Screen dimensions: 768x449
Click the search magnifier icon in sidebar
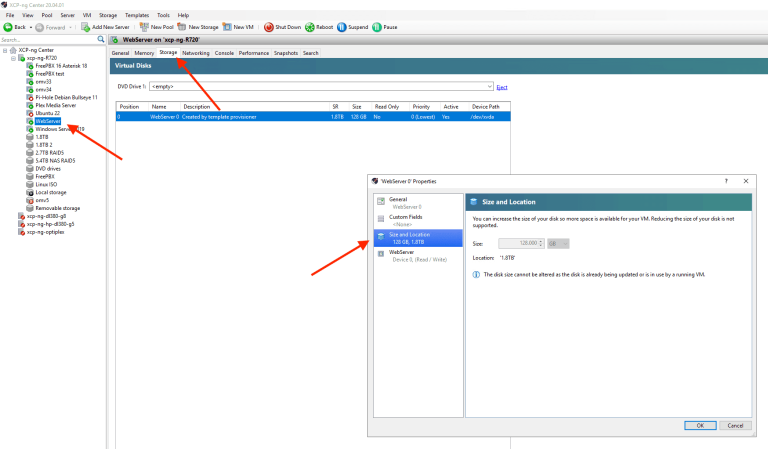pos(100,39)
